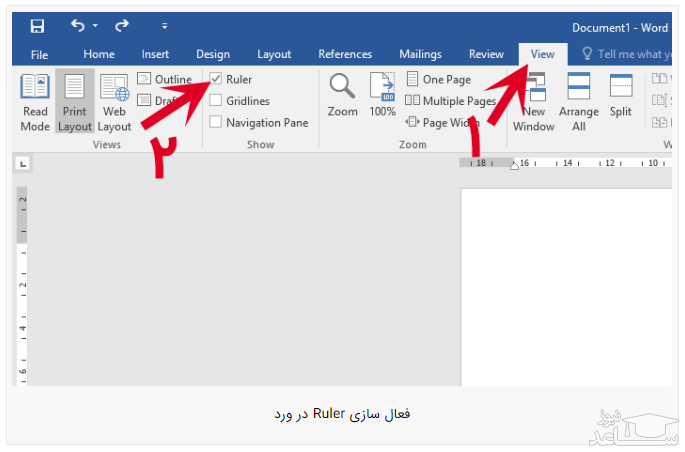Switch to Web Layout view
This screenshot has height=452, width=685.
(114, 102)
